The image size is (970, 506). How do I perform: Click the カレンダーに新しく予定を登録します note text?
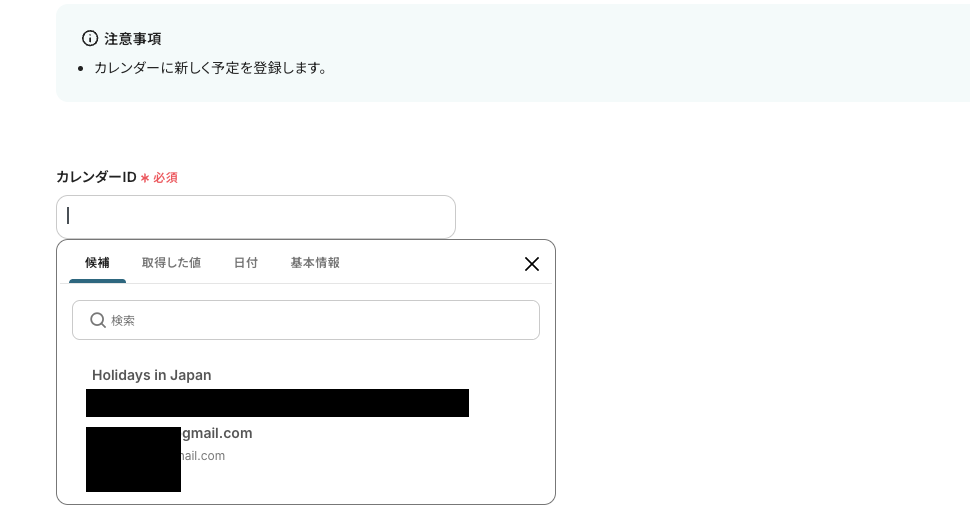click(x=210, y=68)
